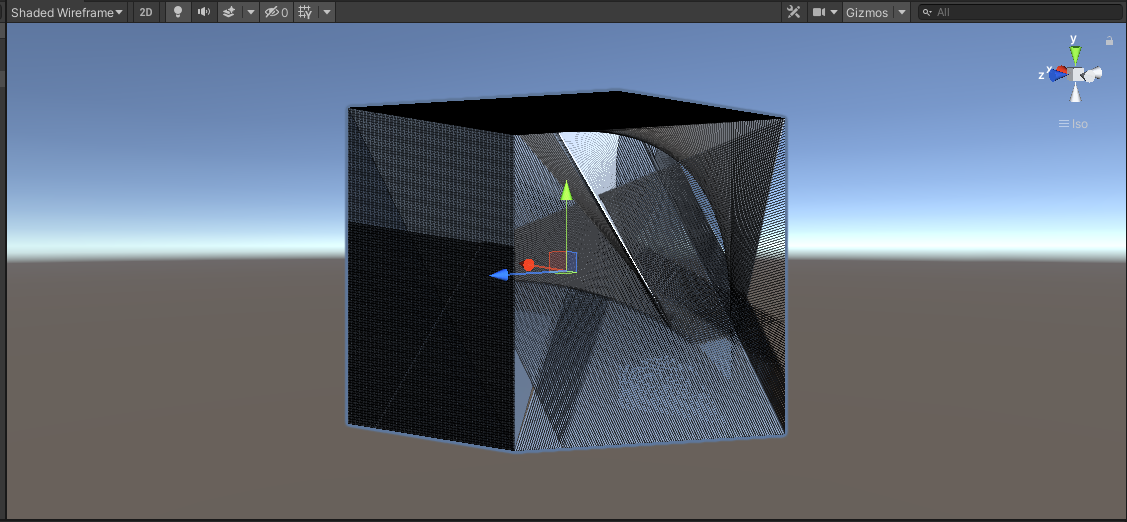Toggle scene lighting with the bulb icon
Screen dimensions: 1127x522
click(178, 12)
